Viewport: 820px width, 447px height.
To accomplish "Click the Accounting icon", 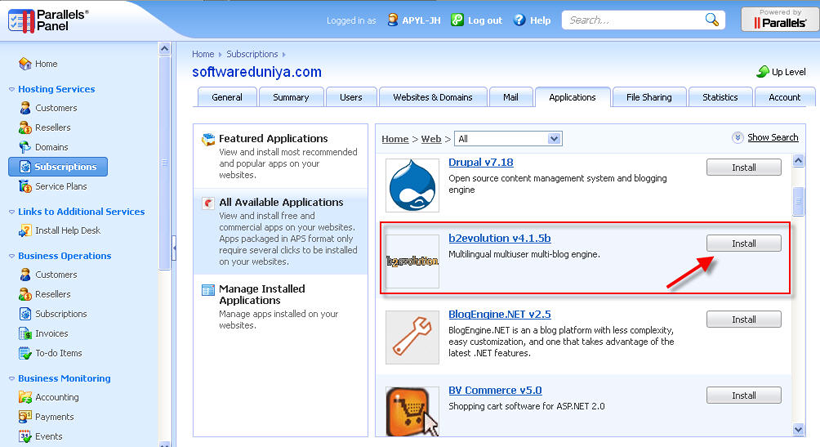I will [x=25, y=397].
